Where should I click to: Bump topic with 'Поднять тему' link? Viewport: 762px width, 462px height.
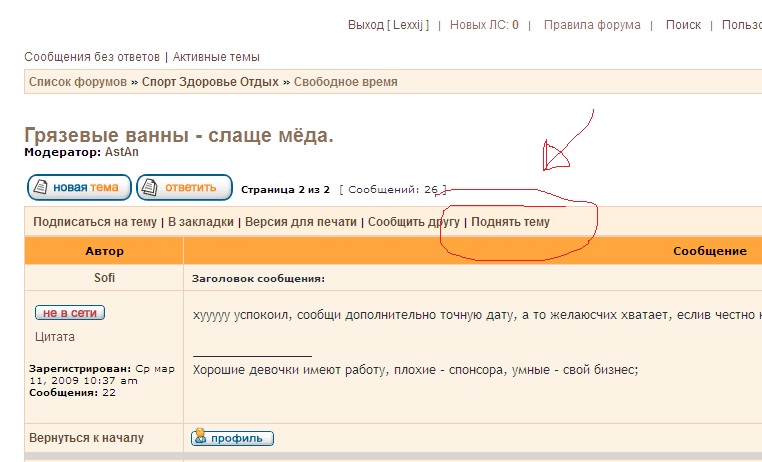click(x=510, y=222)
